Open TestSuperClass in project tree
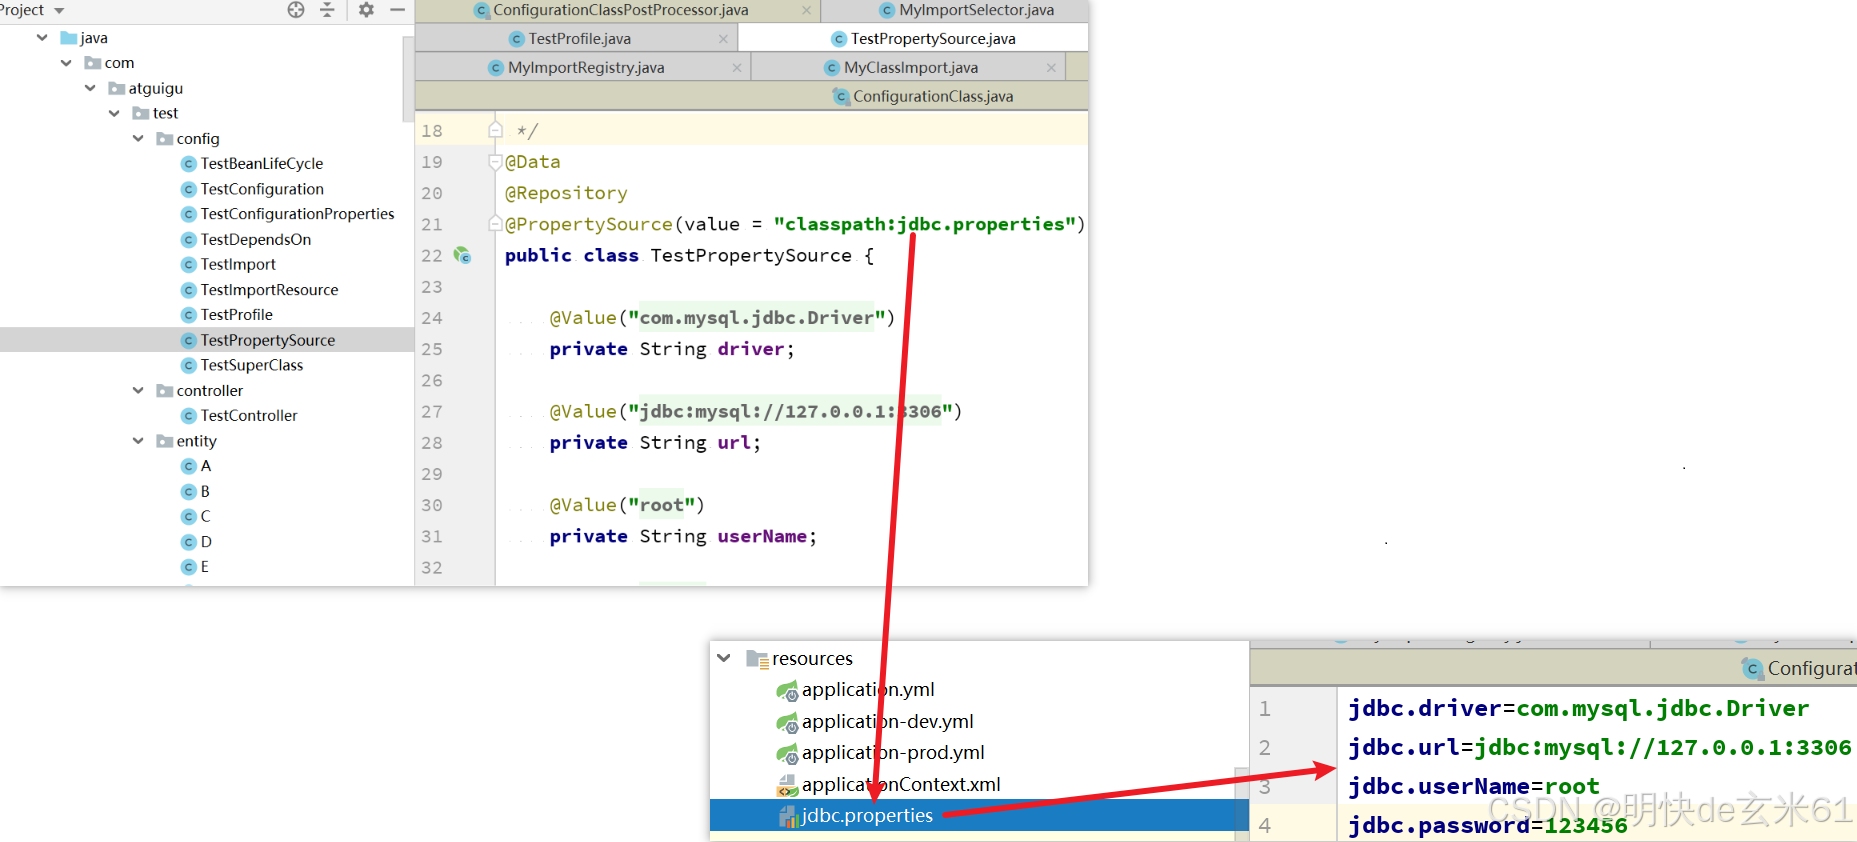Screen dimensions: 1857x842 pyautogui.click(x=242, y=366)
